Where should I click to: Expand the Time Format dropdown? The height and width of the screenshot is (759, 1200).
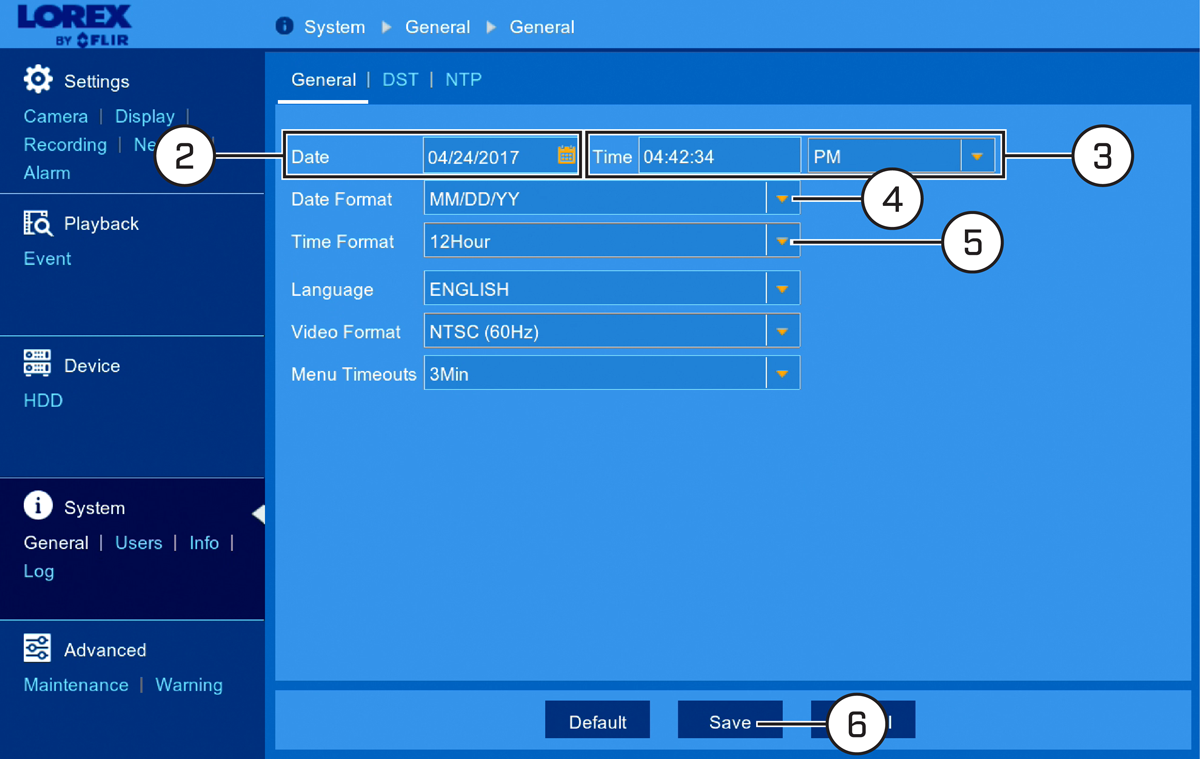pyautogui.click(x=782, y=241)
